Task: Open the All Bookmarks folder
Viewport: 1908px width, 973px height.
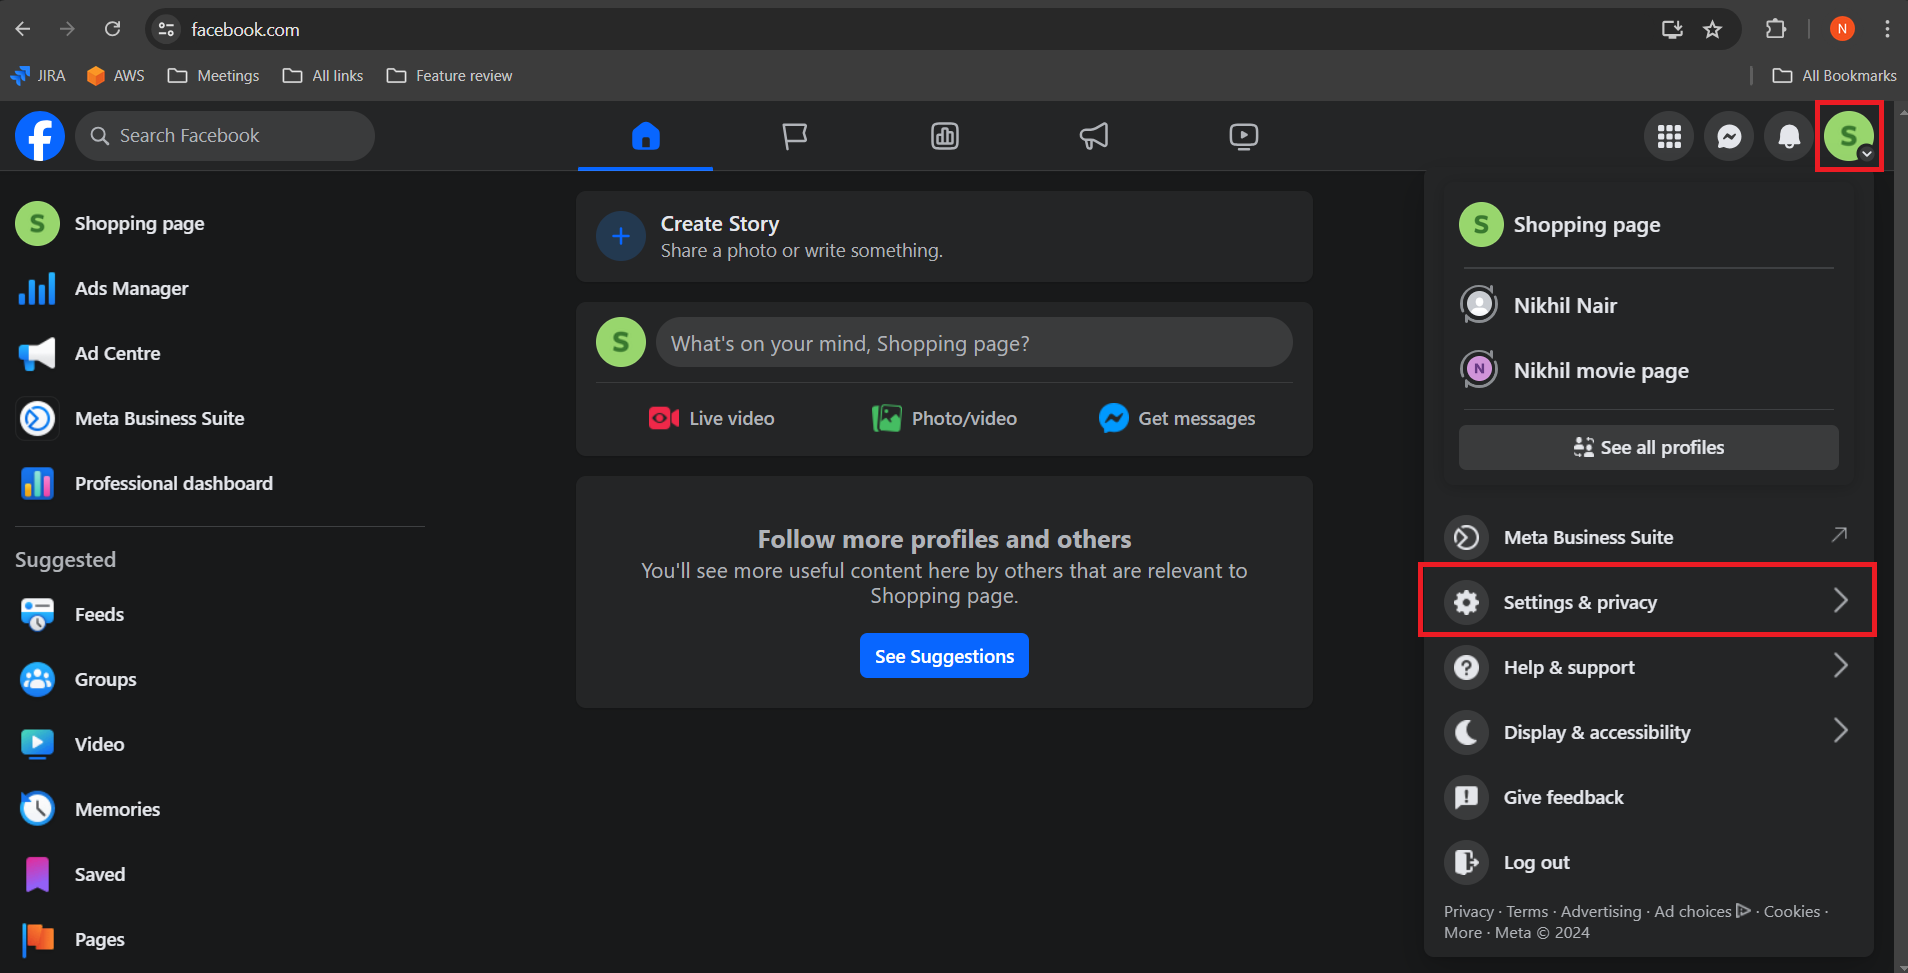Action: coord(1834,76)
